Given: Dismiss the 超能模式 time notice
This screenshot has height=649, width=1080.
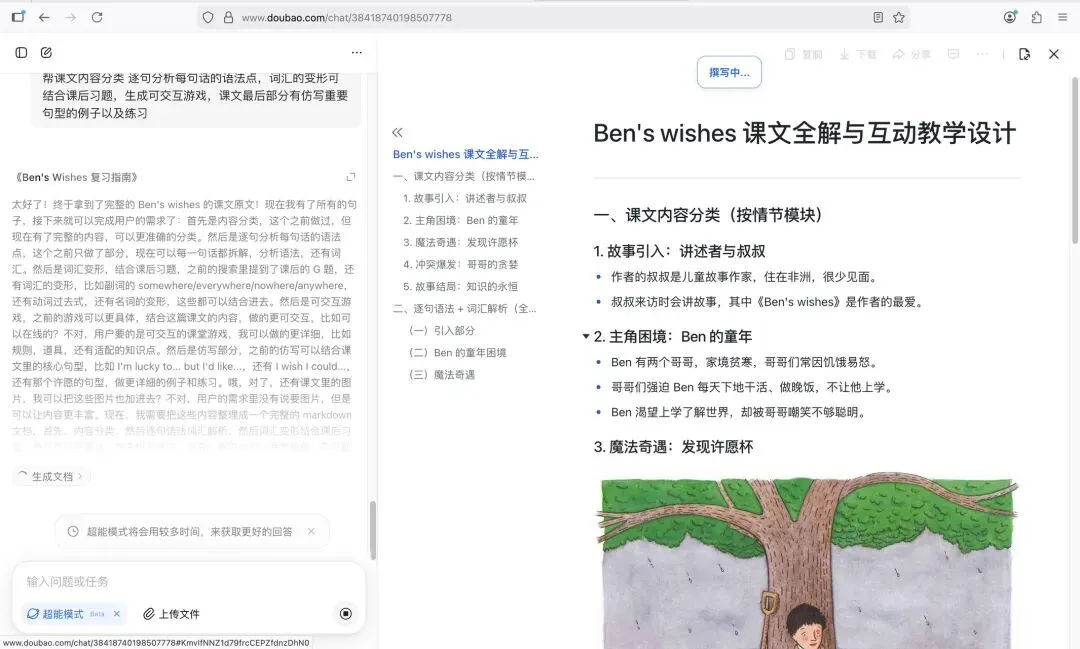Looking at the screenshot, I should (311, 531).
